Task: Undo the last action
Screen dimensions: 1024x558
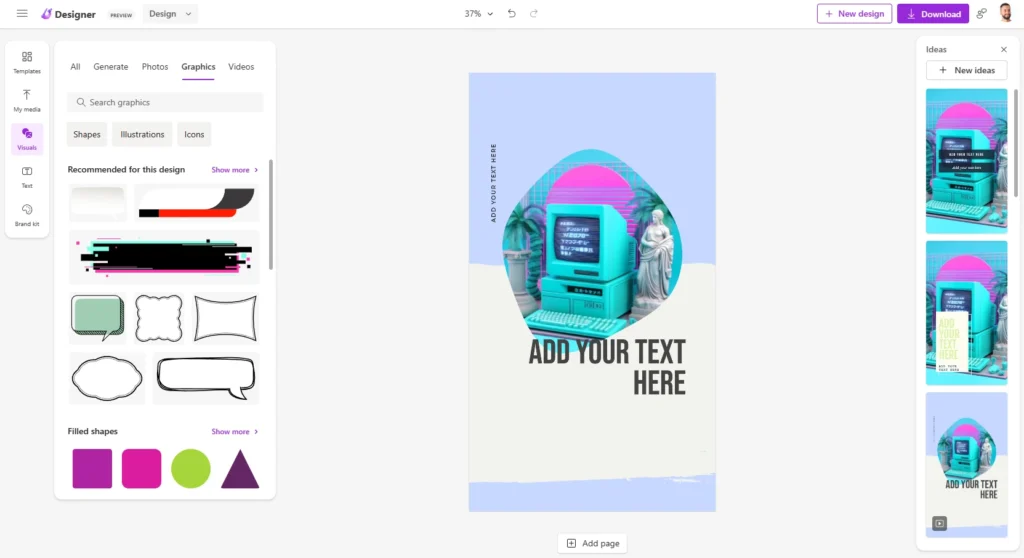Action: (x=511, y=13)
